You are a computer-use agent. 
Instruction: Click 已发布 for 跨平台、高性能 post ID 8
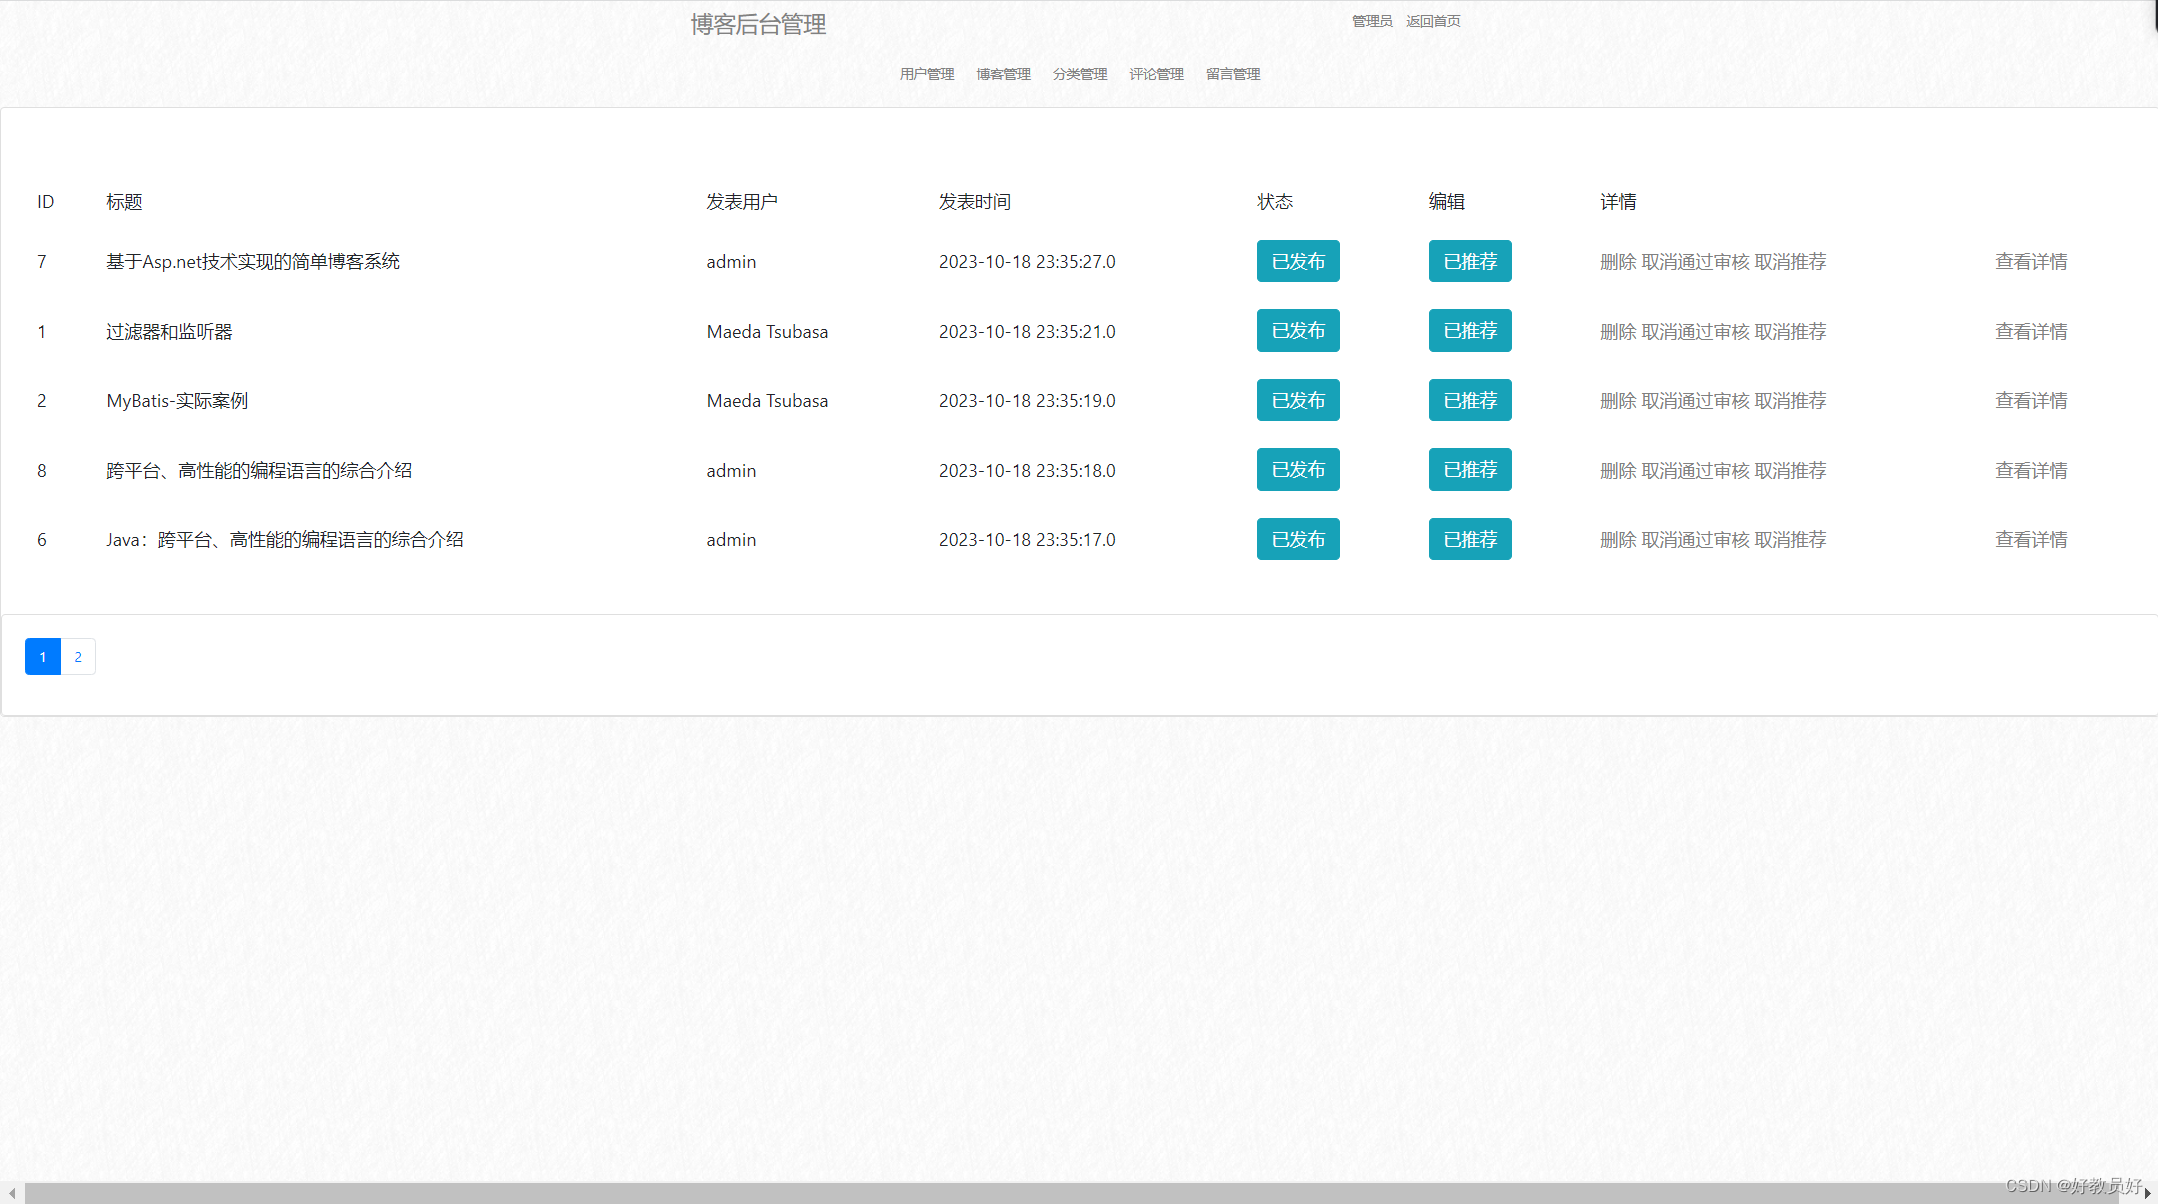[x=1297, y=470]
